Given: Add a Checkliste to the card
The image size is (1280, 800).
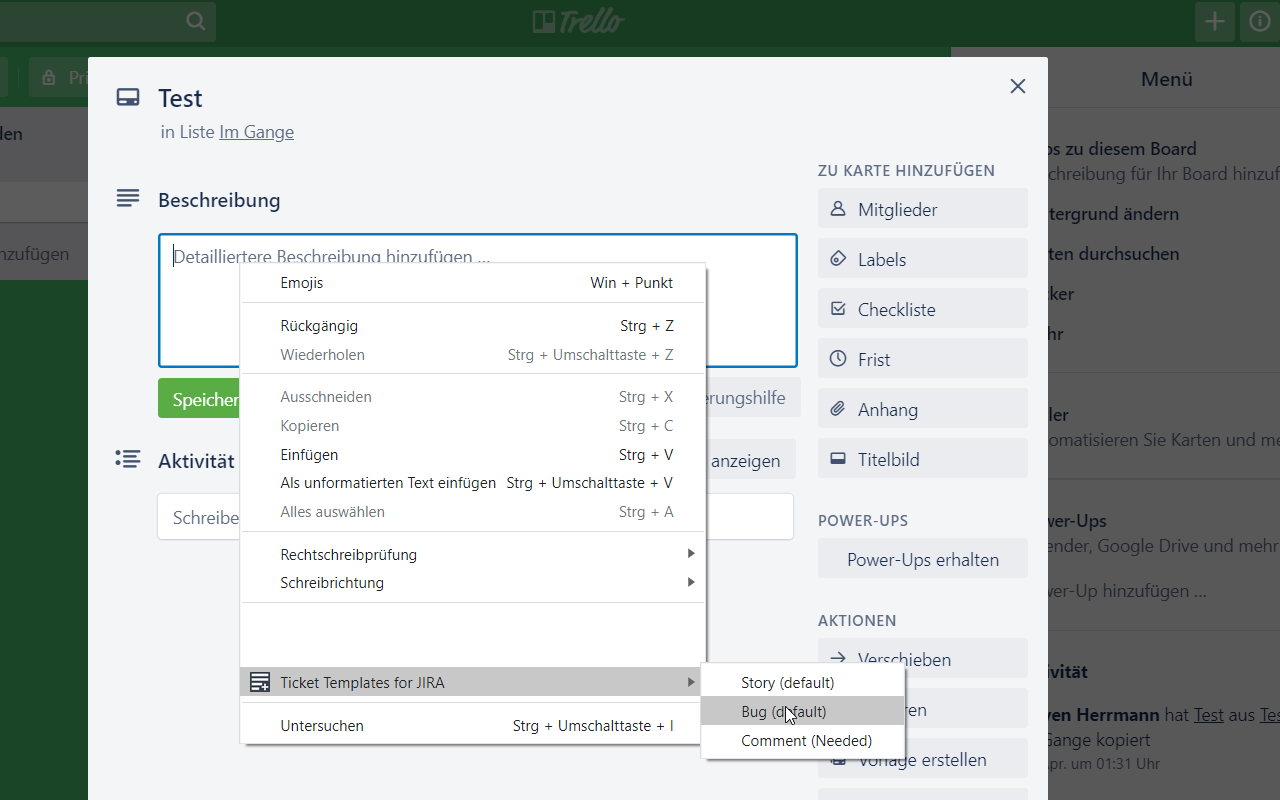Looking at the screenshot, I should tap(922, 309).
